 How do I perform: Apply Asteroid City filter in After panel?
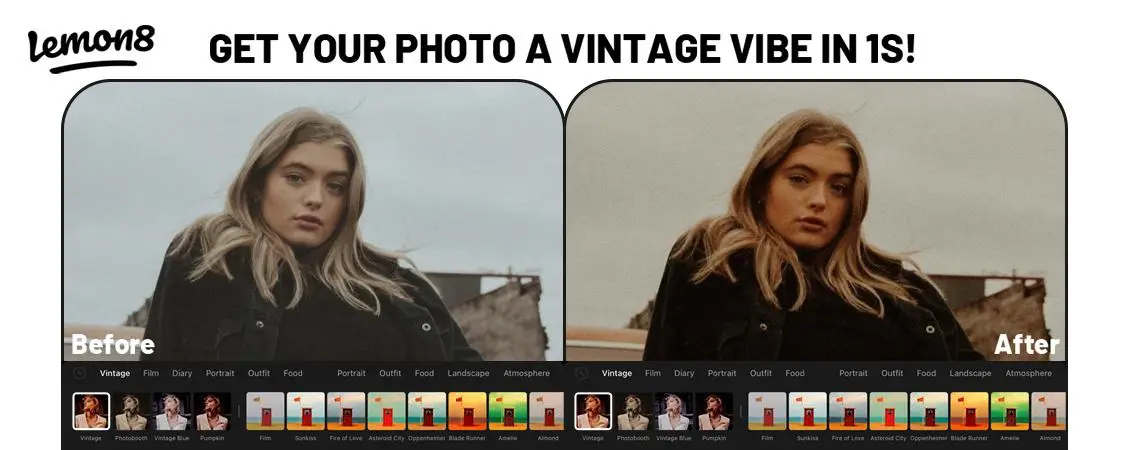click(x=888, y=411)
